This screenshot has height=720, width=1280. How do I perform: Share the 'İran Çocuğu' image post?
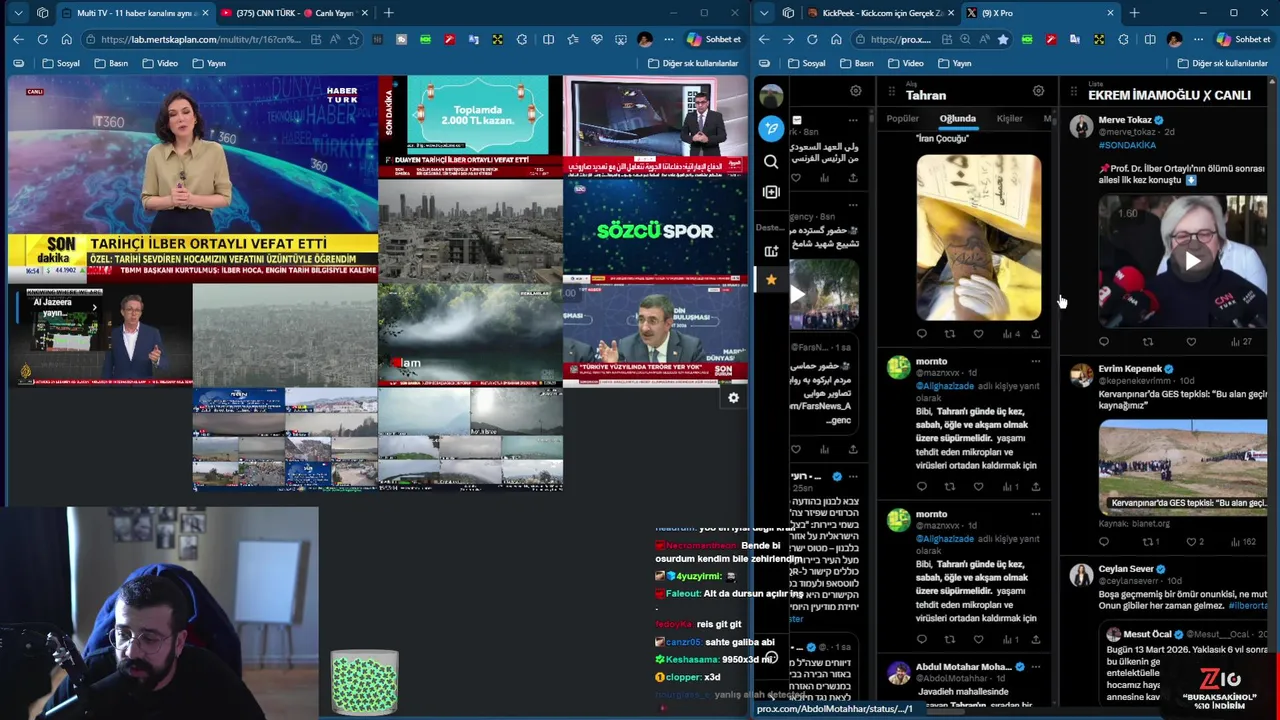coord(1036,334)
